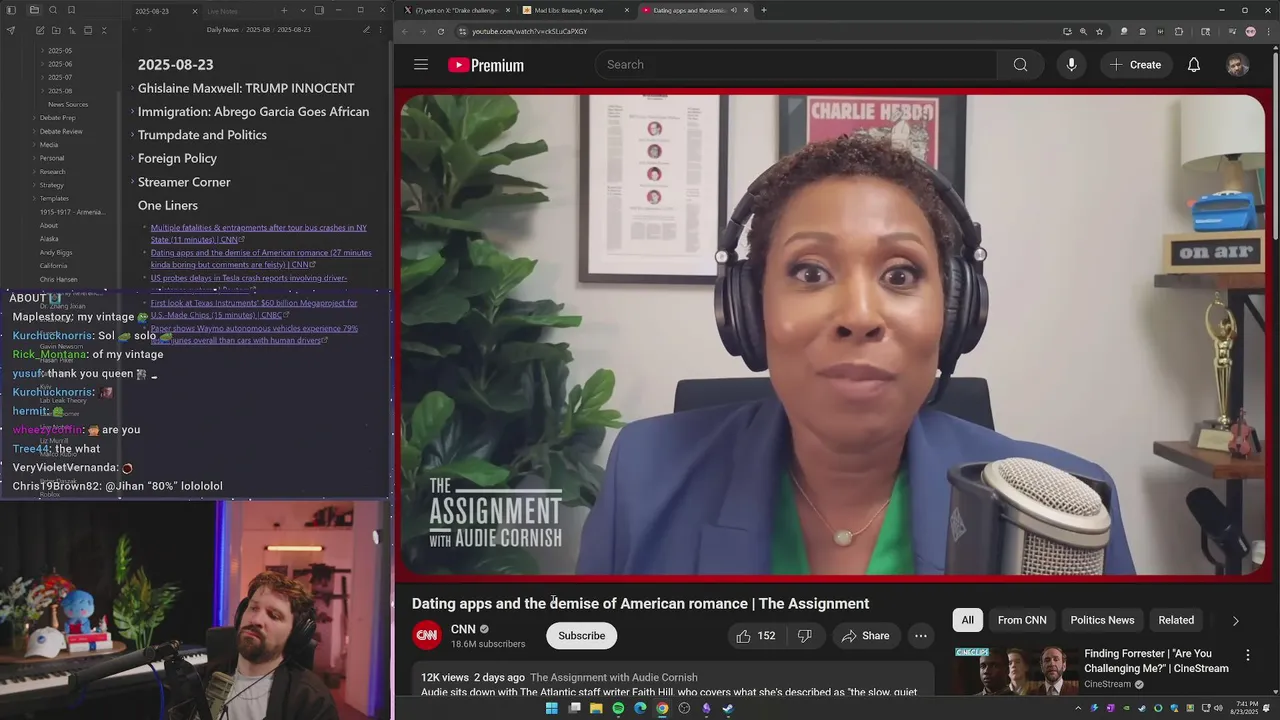Unfold the Streamer Corner heading
Viewport: 1280px width, 720px height.
coord(132,183)
